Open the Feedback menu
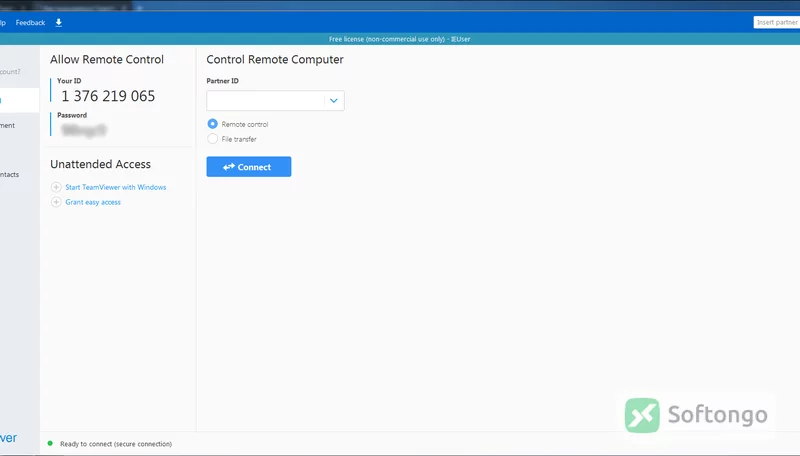The image size is (800, 456). click(x=30, y=22)
